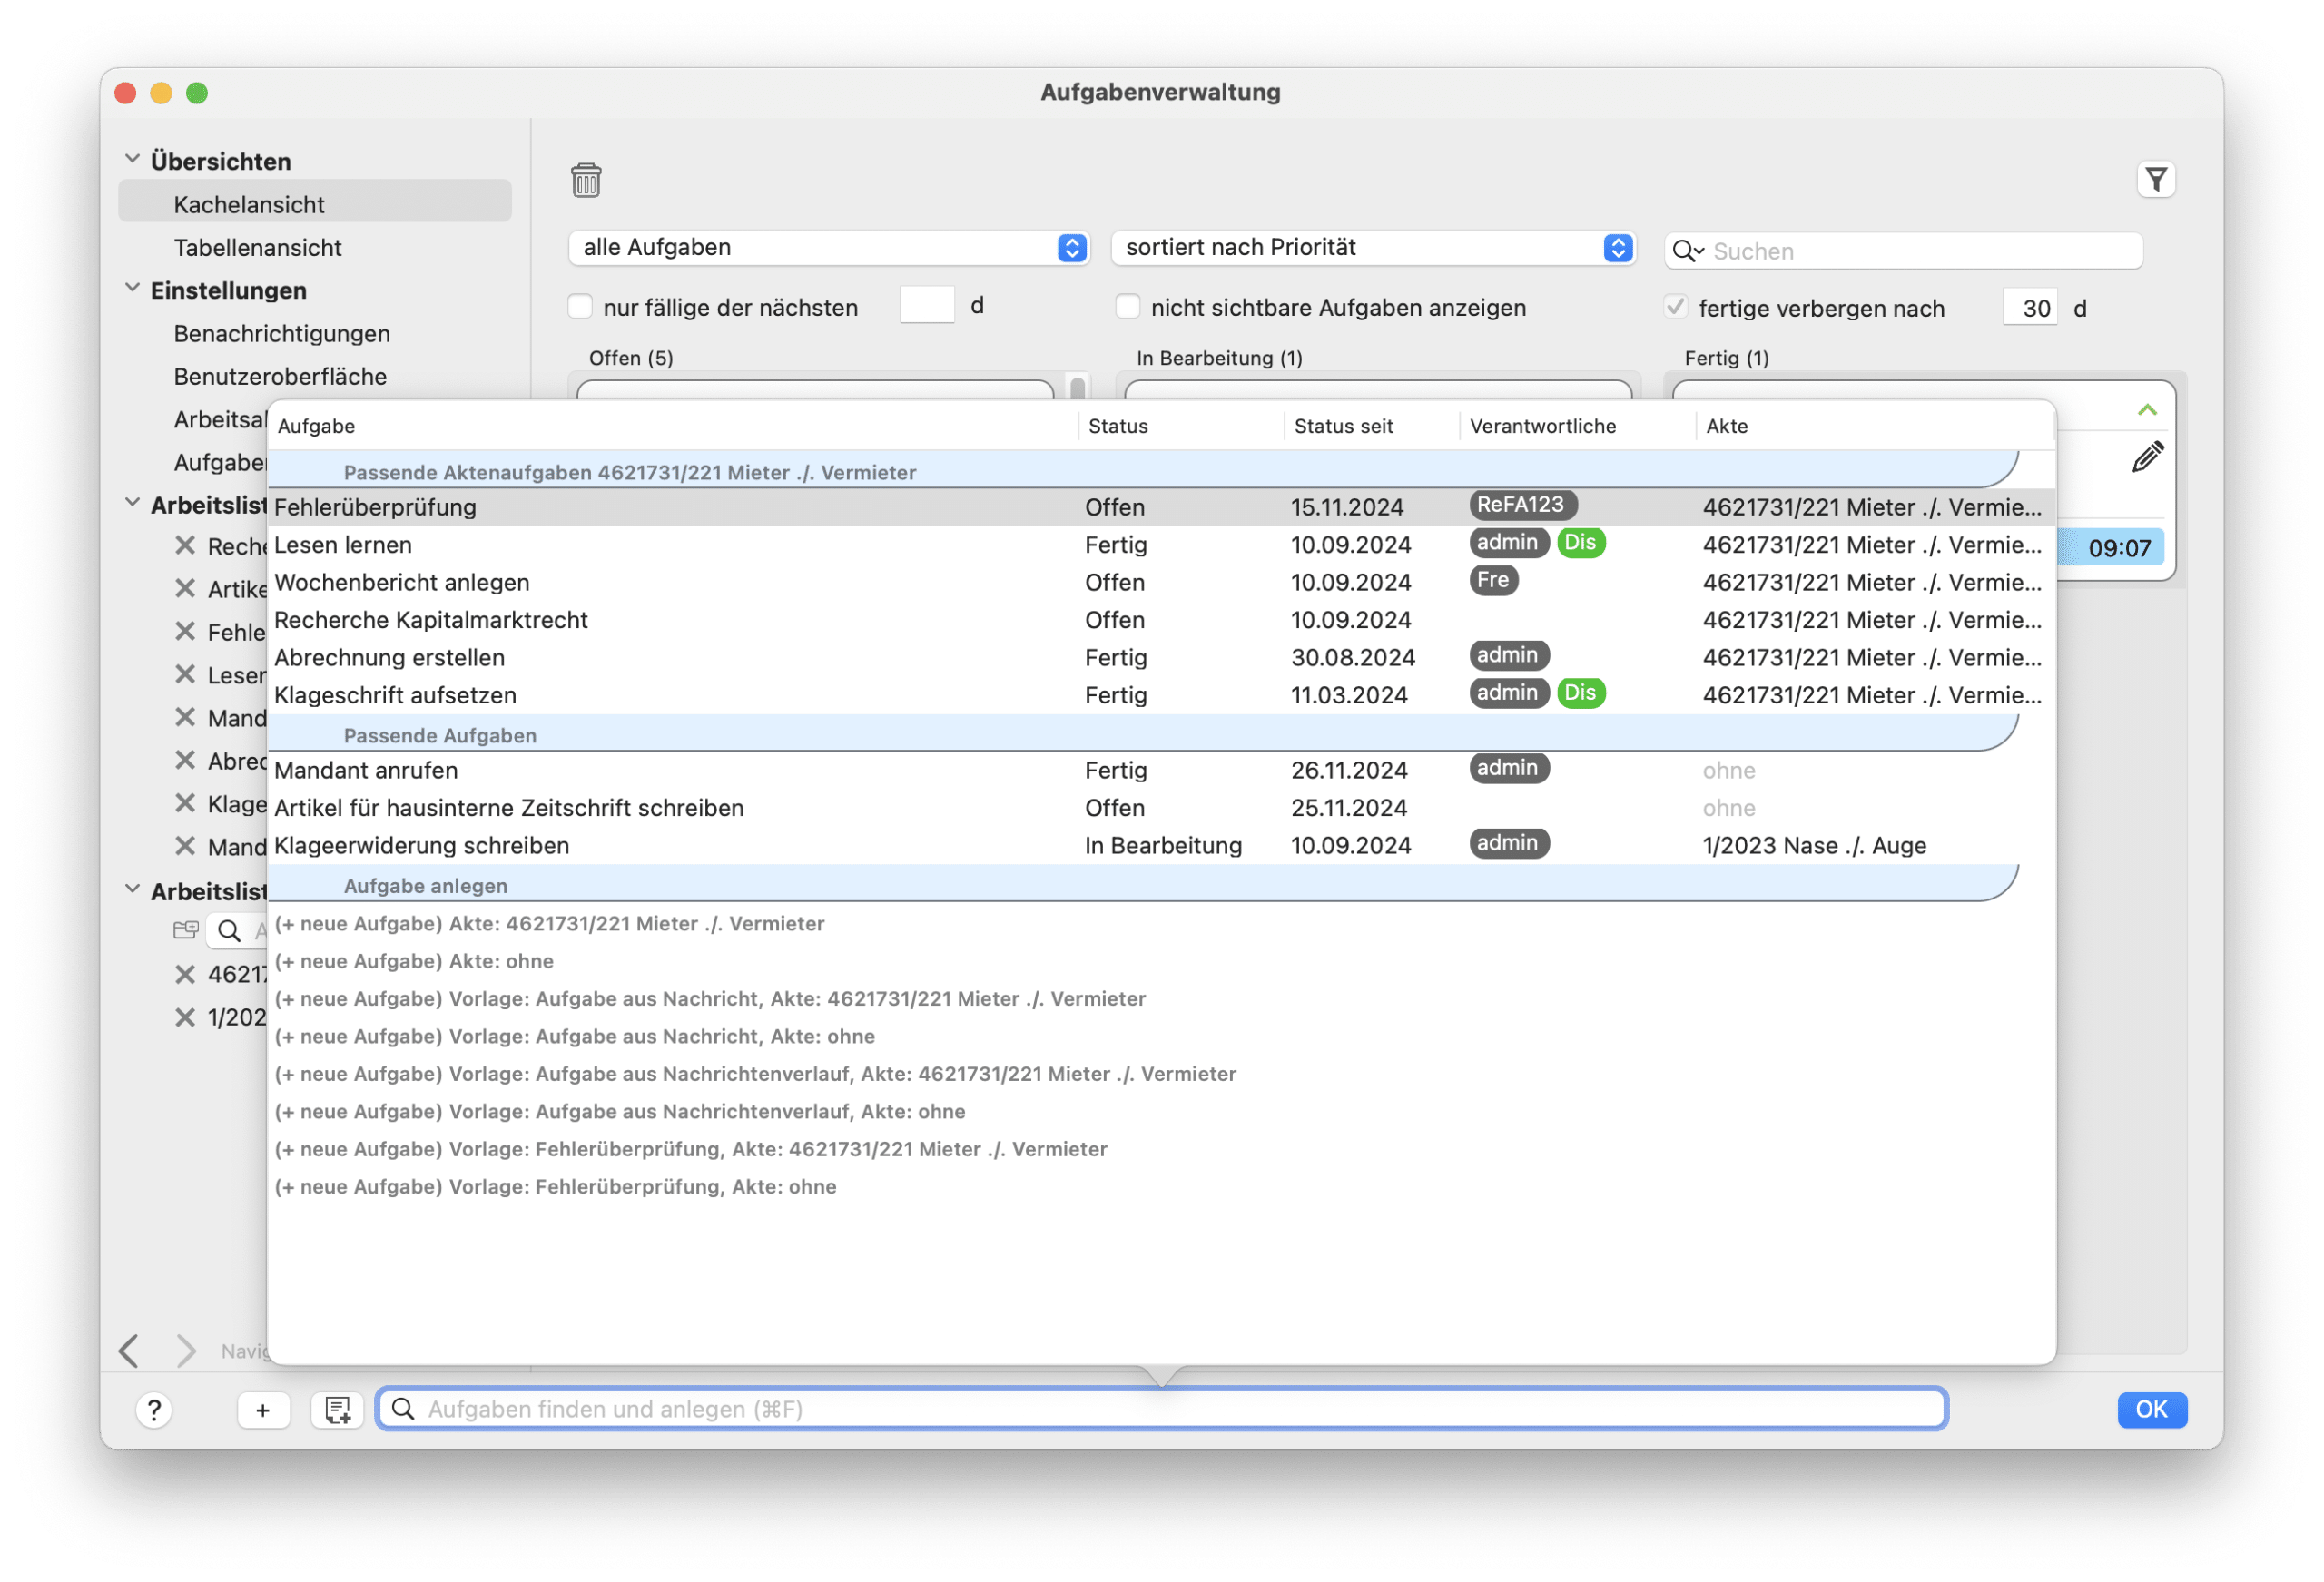Select the Fehlerüberprüfung task row
This screenshot has width=2324, height=1582.
1161,507
